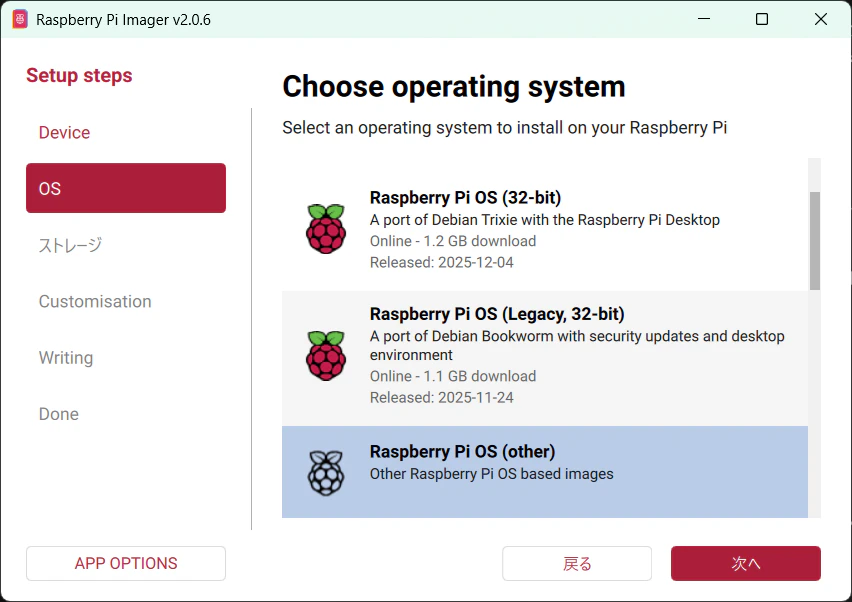
Task: Click the Raspberry Pi Imager app icon in title bar
Action: coord(20,20)
